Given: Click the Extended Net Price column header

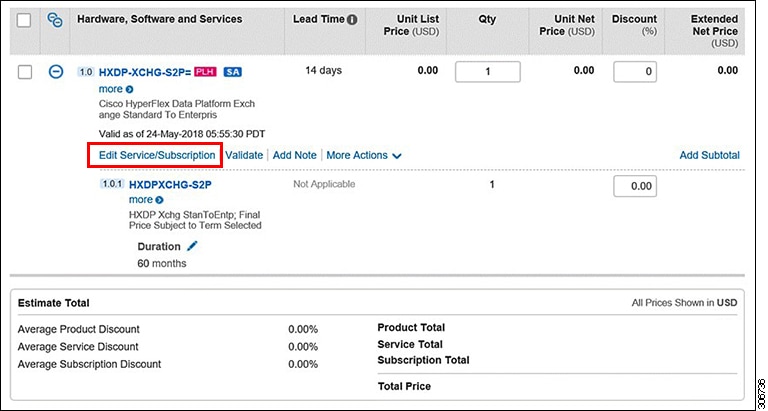Looking at the screenshot, I should point(714,31).
